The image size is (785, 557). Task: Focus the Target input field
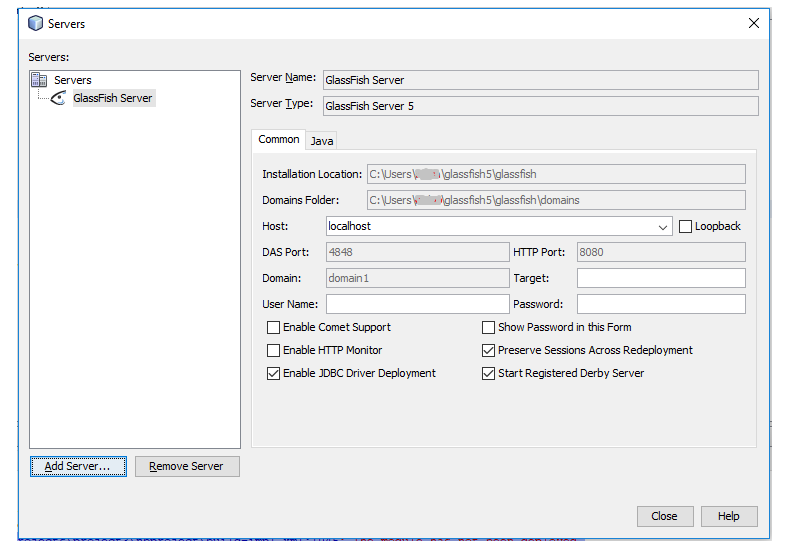[661, 278]
